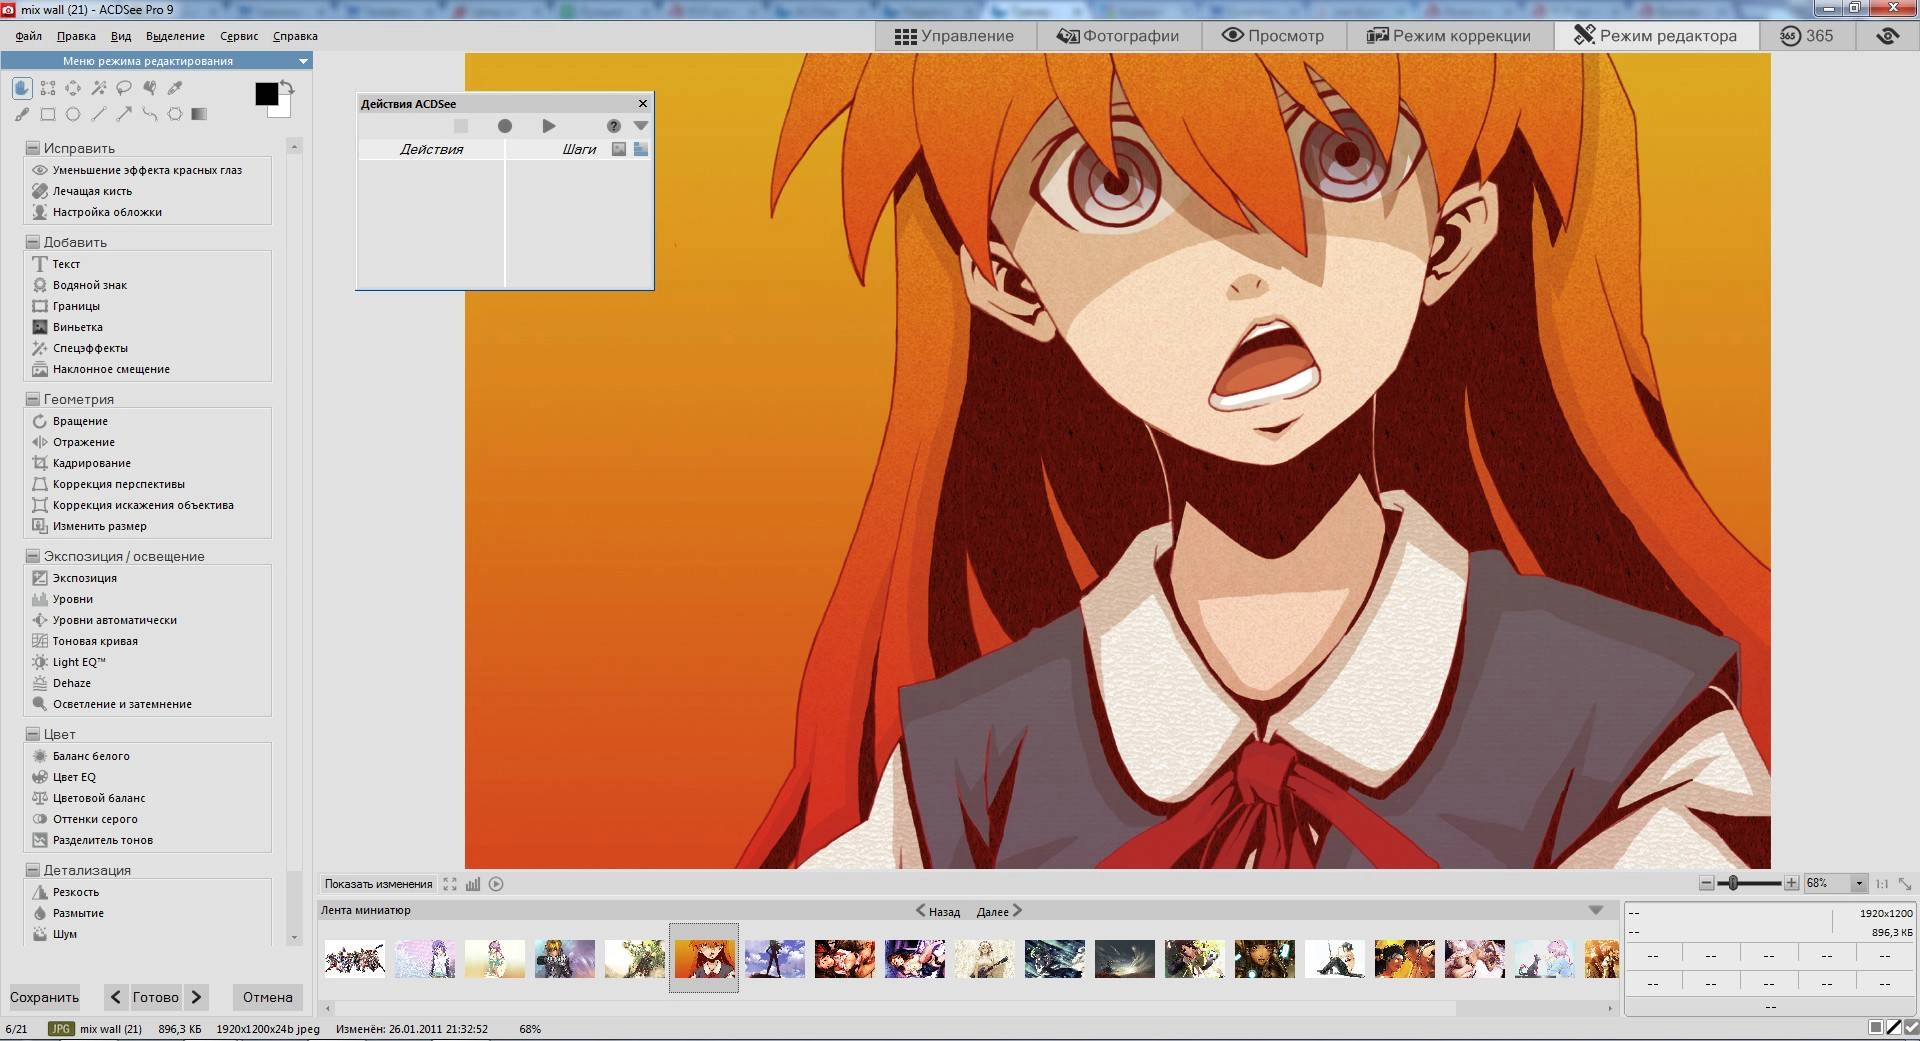Image resolution: width=1920 pixels, height=1041 pixels.
Task: Play preview icon next to histogram
Action: point(496,884)
